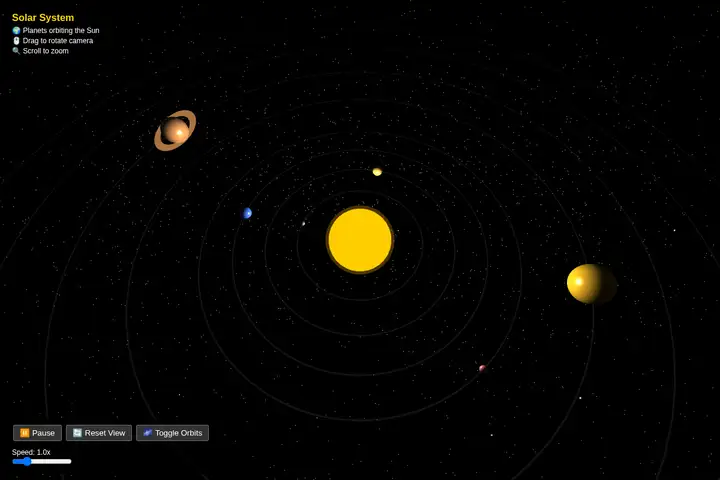
Task: Click the small yellow Venus planet
Action: coord(377,172)
